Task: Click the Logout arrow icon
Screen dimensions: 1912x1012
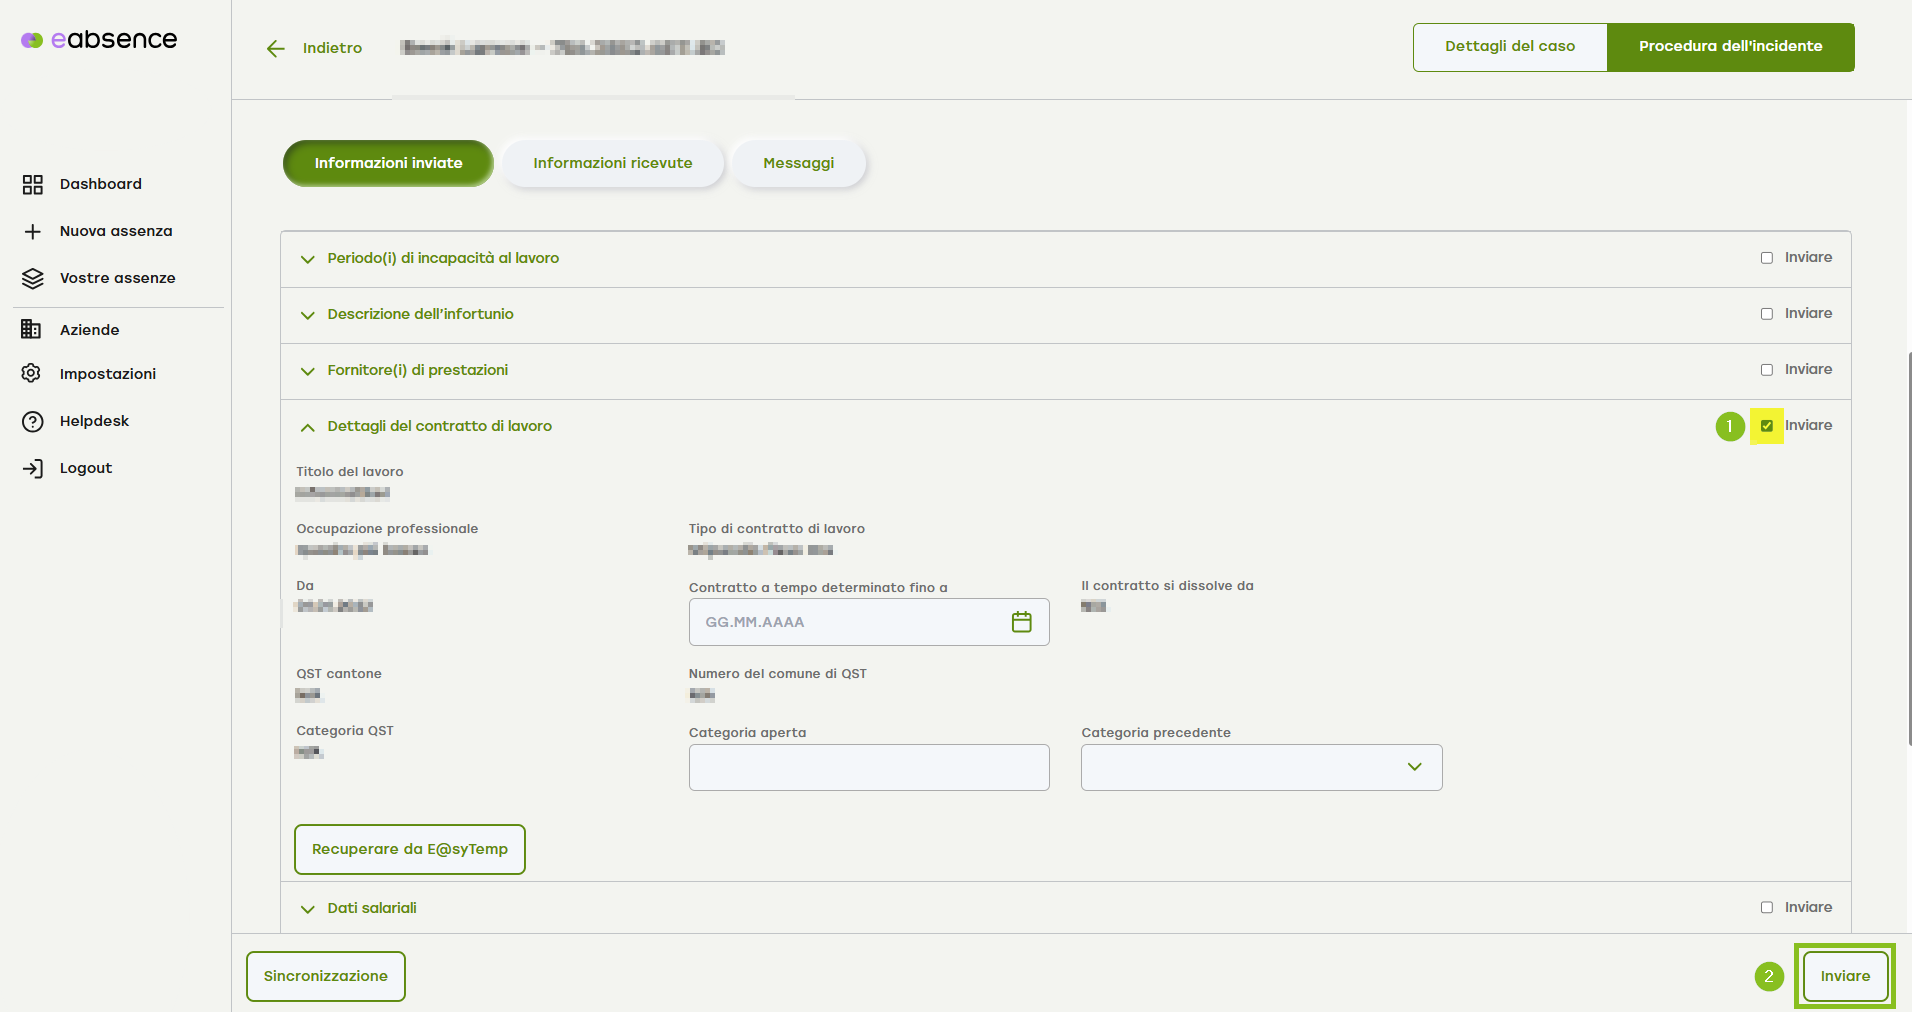Action: coord(33,468)
